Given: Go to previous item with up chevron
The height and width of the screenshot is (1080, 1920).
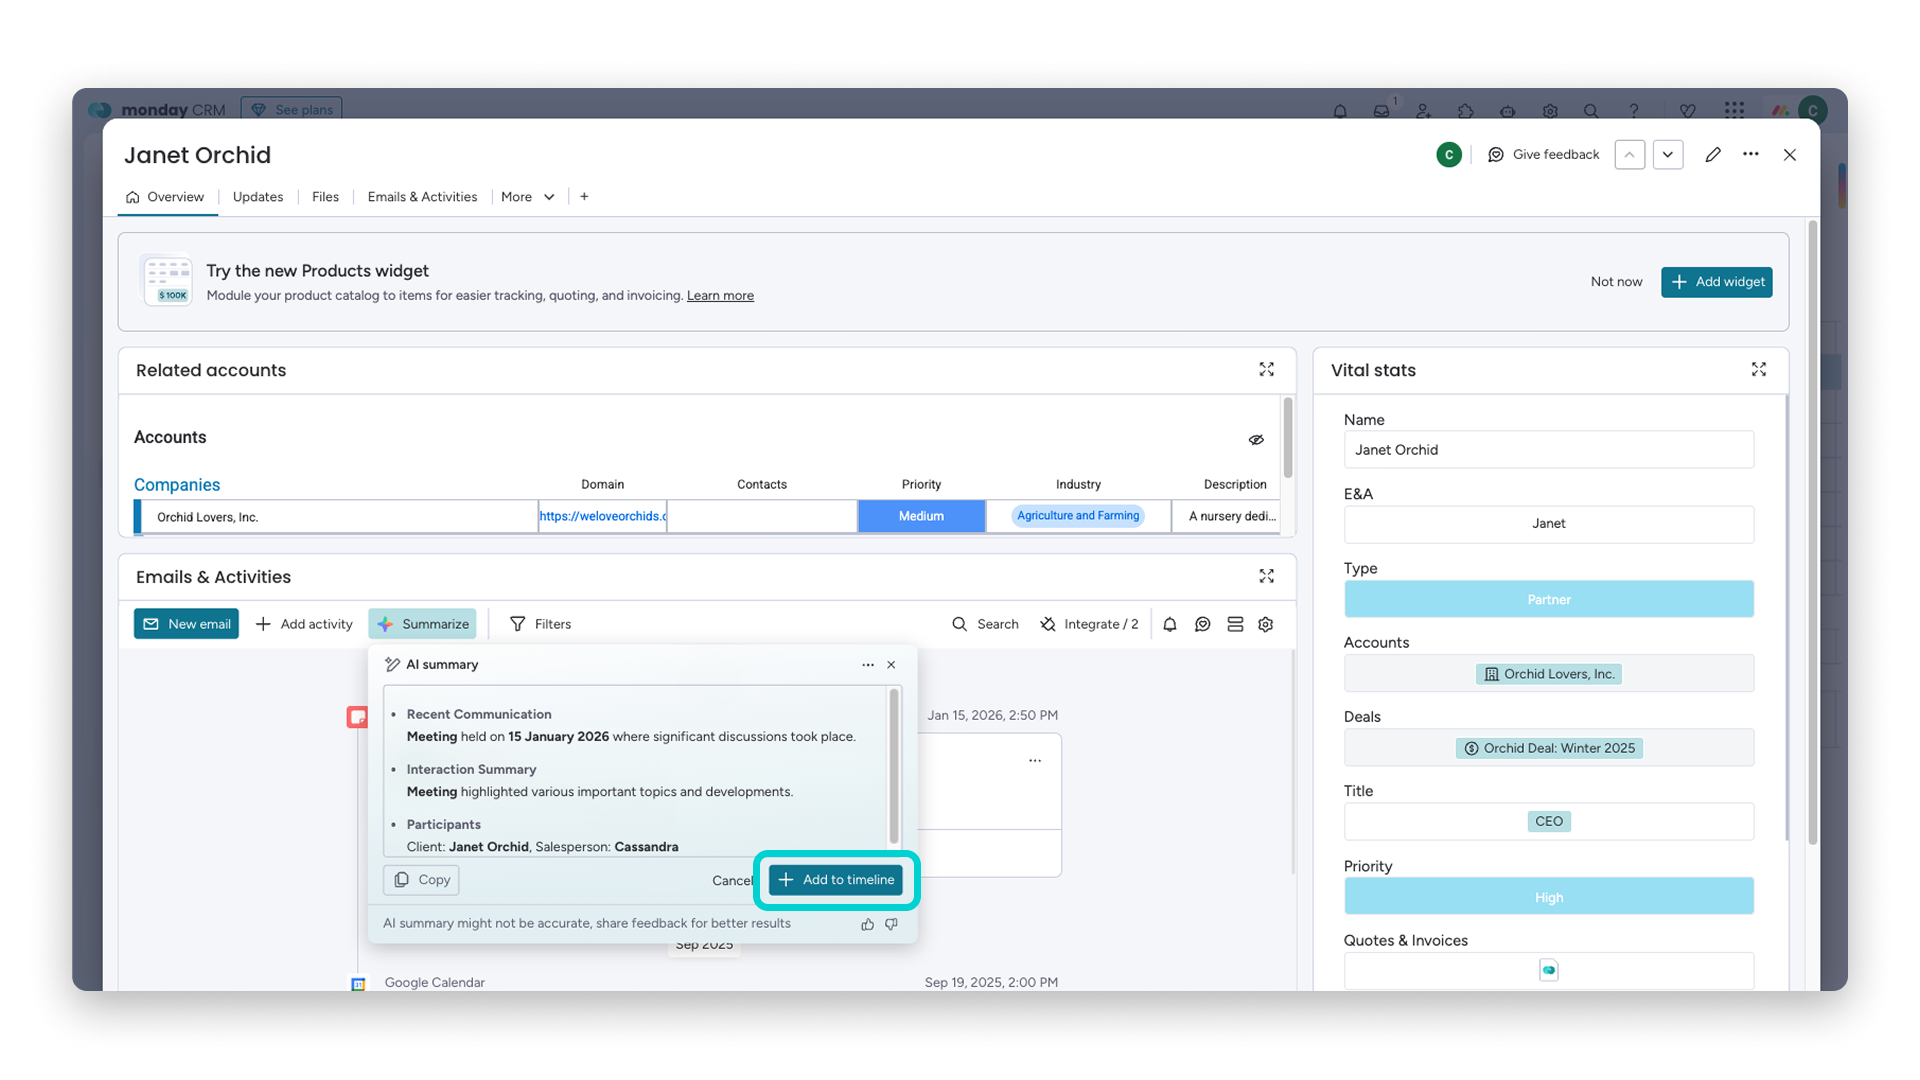Looking at the screenshot, I should 1630,155.
